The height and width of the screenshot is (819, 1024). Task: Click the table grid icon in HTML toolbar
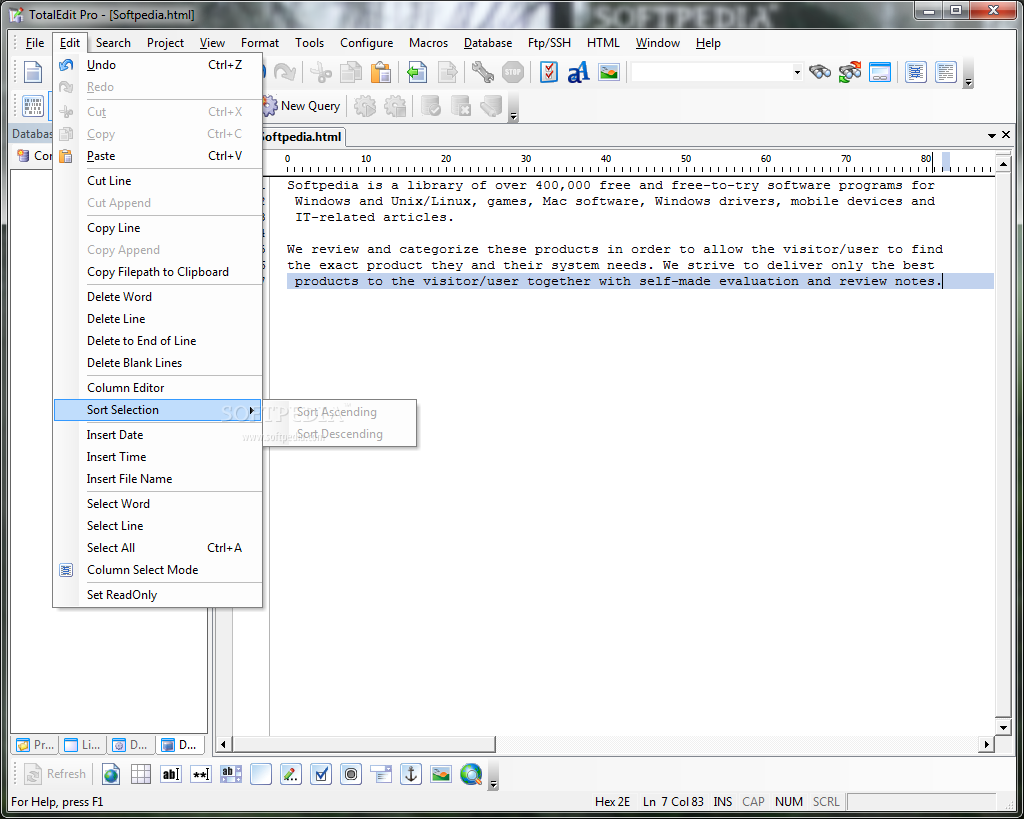click(140, 774)
